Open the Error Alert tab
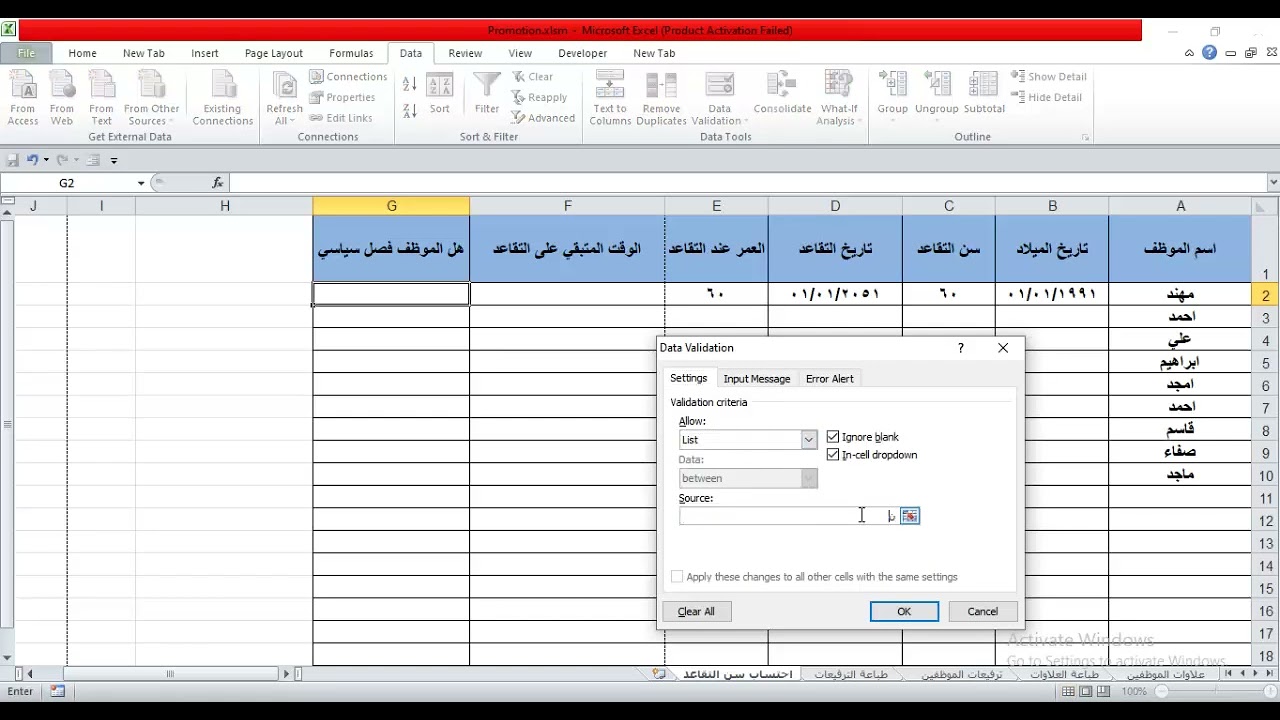Screen dimensions: 1280x720 point(830,379)
